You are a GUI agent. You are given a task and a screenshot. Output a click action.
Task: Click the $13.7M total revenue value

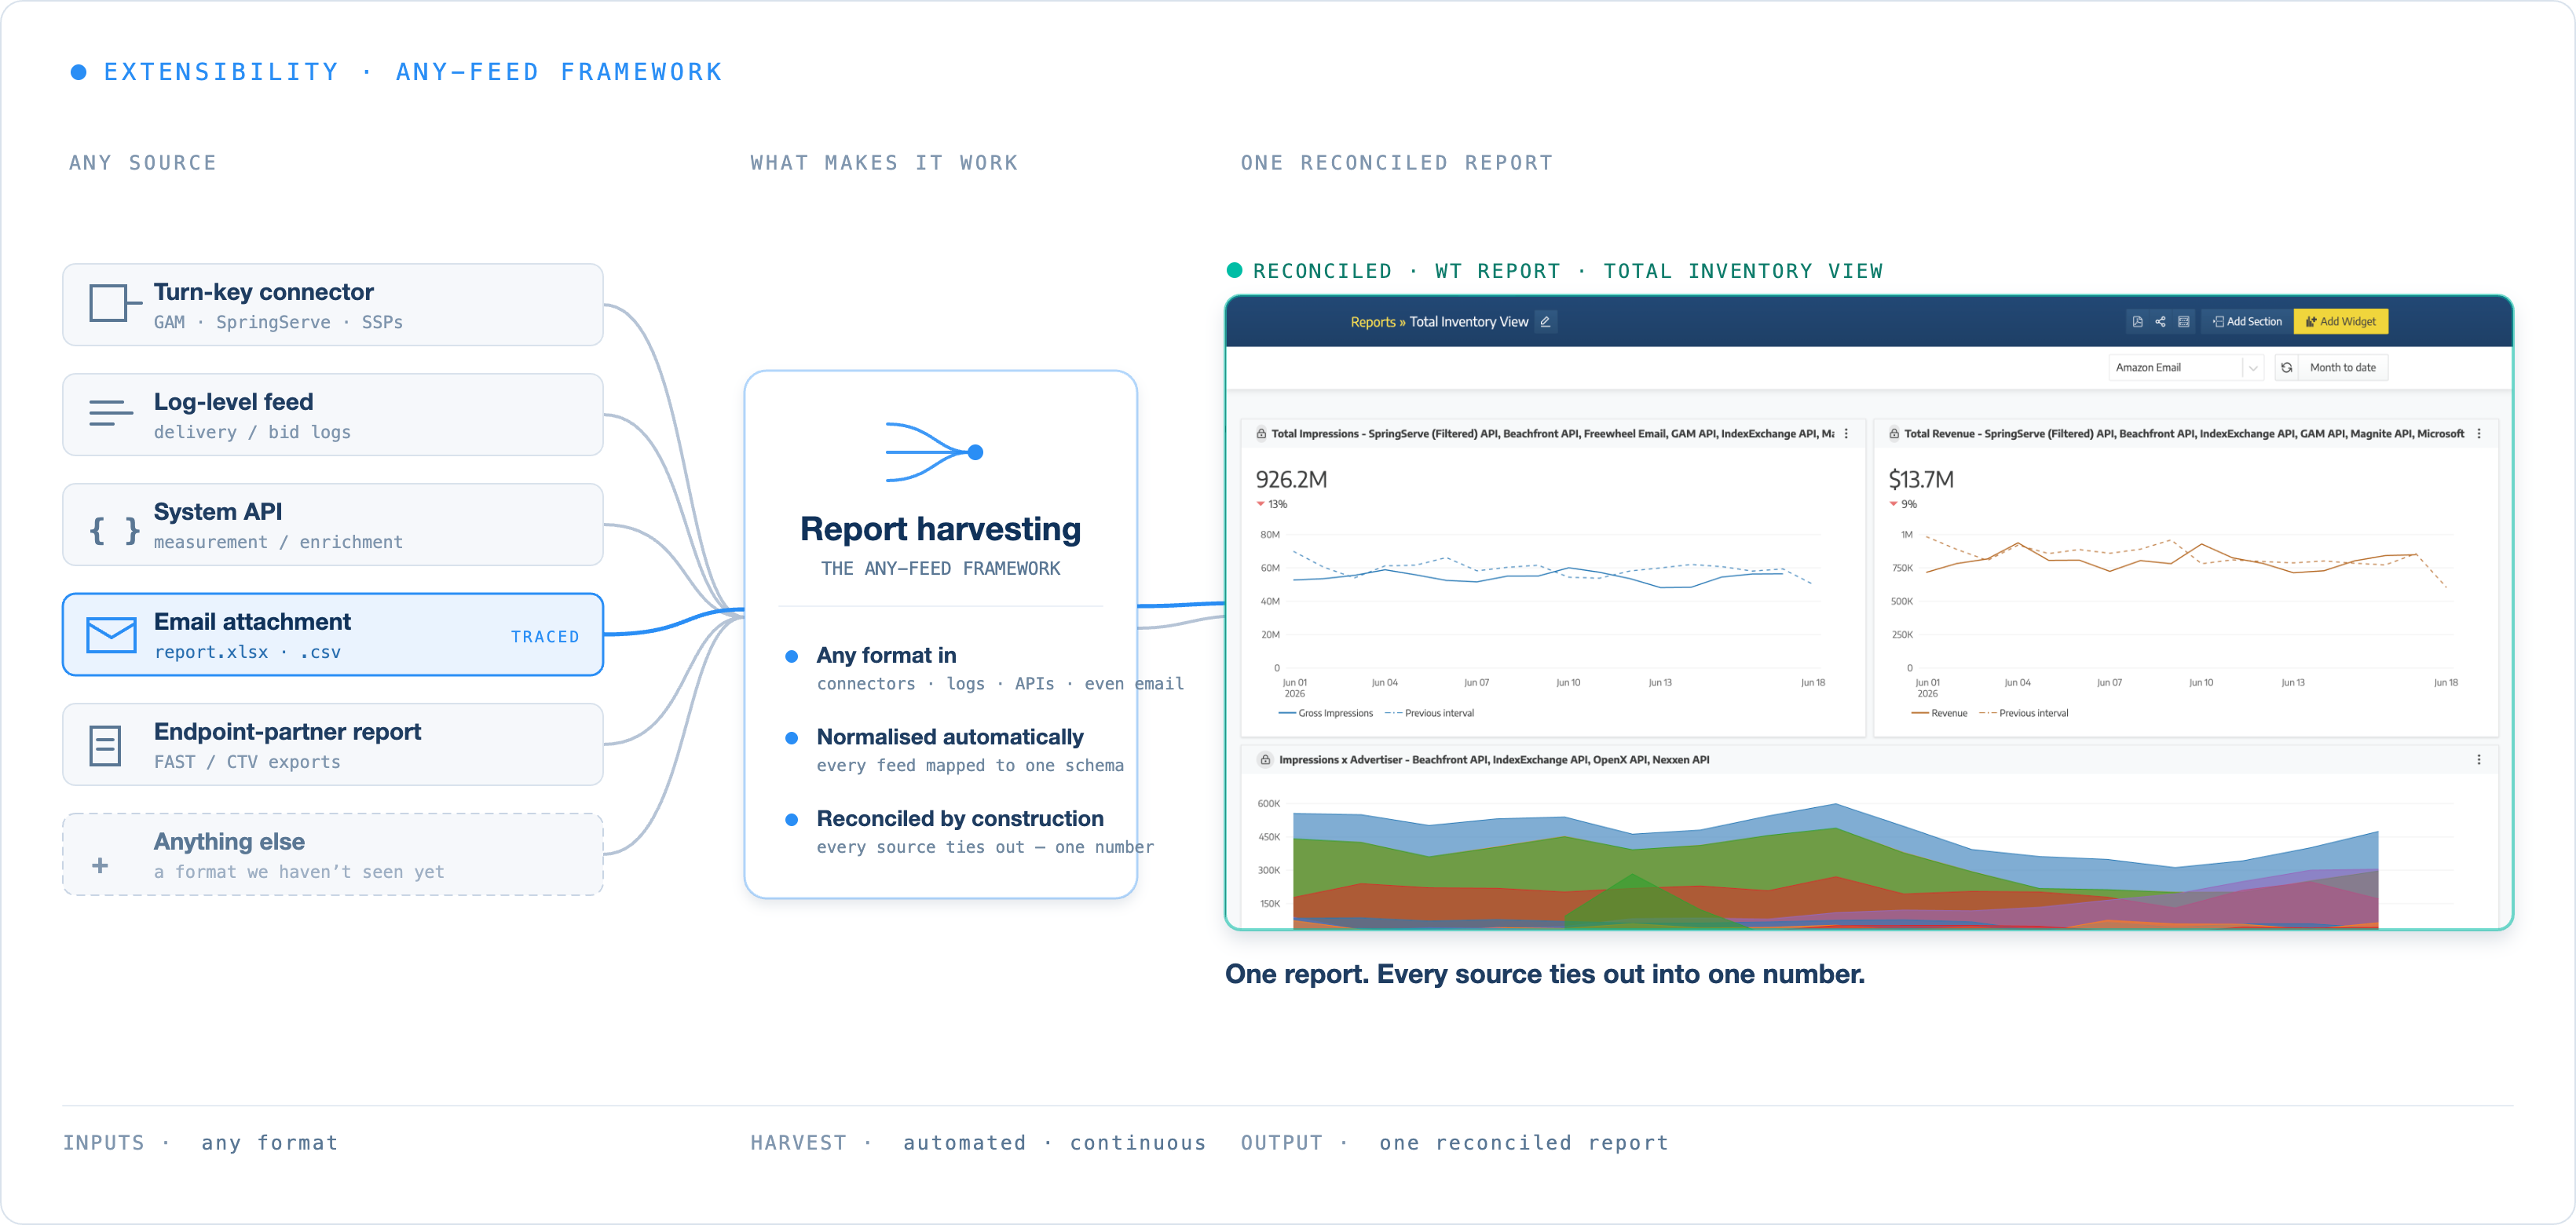1921,480
